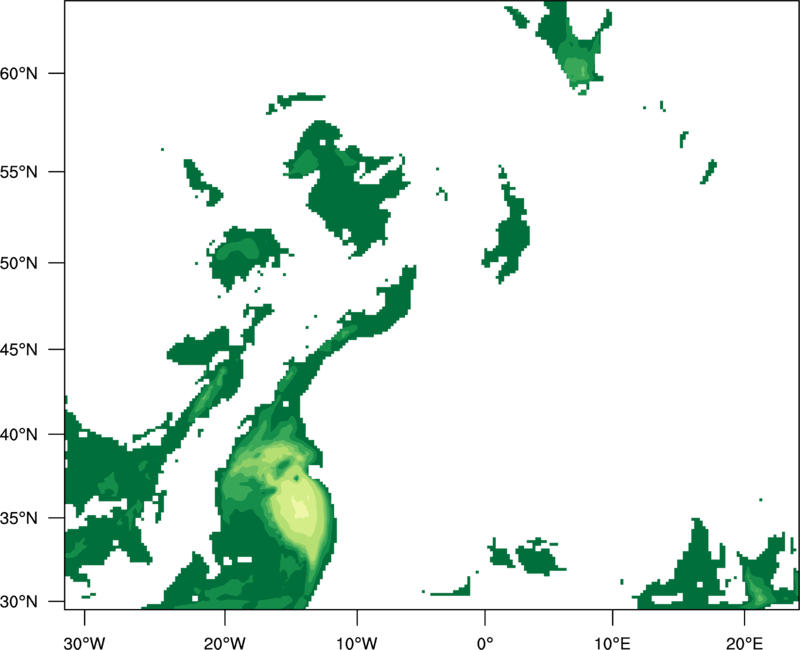
Task: Click the 50°N latitude label
Action: point(19,263)
